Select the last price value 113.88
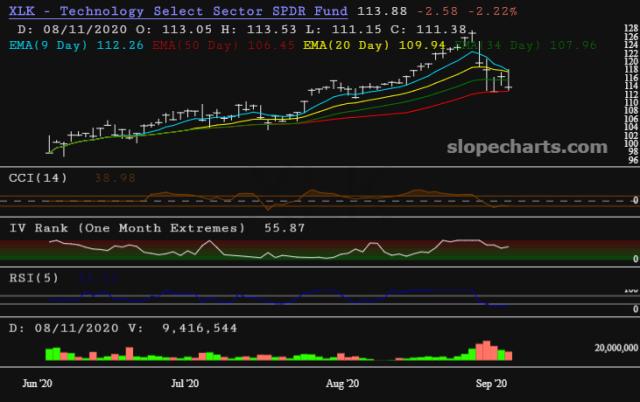 pos(382,11)
